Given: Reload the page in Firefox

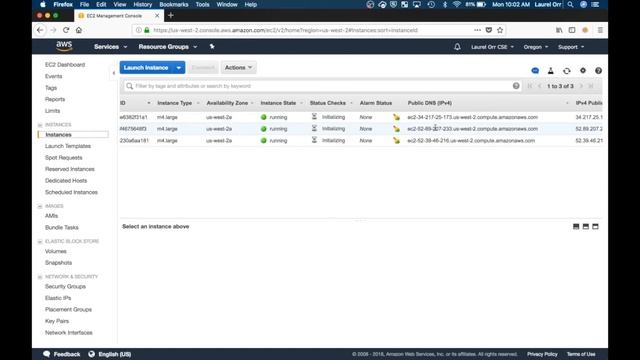Looking at the screenshot, I should (66, 30).
